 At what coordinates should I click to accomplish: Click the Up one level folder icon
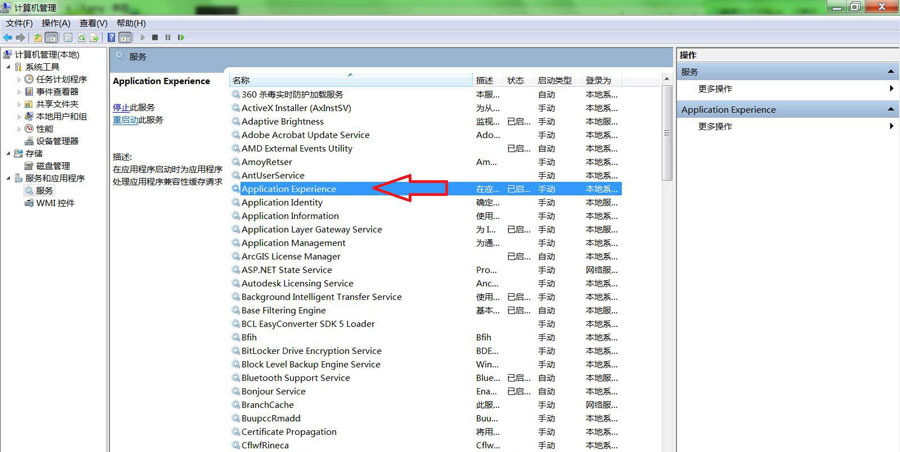pyautogui.click(x=38, y=37)
